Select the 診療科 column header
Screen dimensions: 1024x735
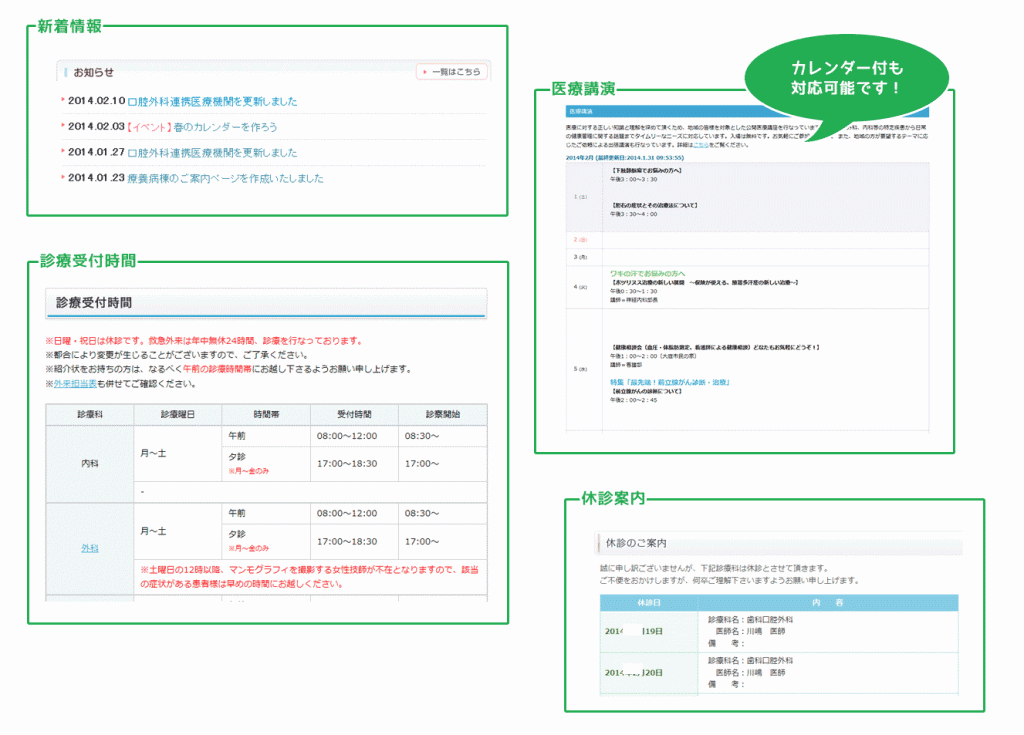coord(89,414)
